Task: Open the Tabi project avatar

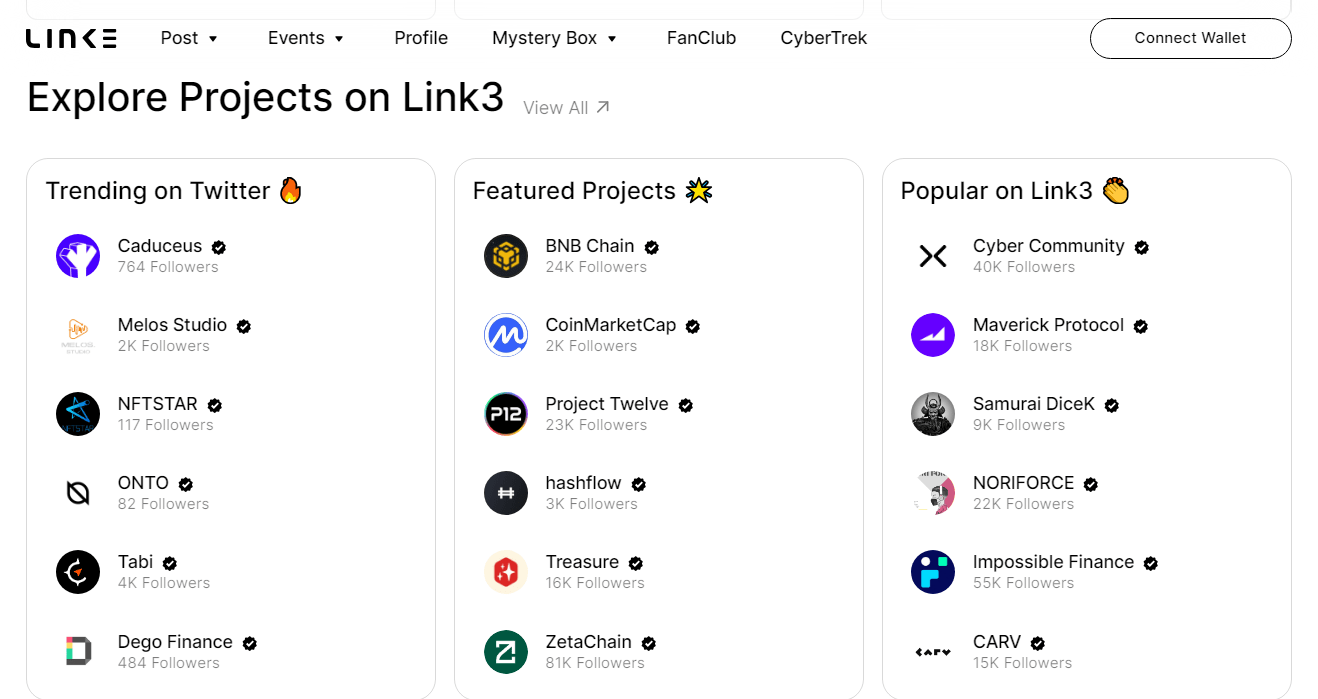Action: pyautogui.click(x=78, y=572)
